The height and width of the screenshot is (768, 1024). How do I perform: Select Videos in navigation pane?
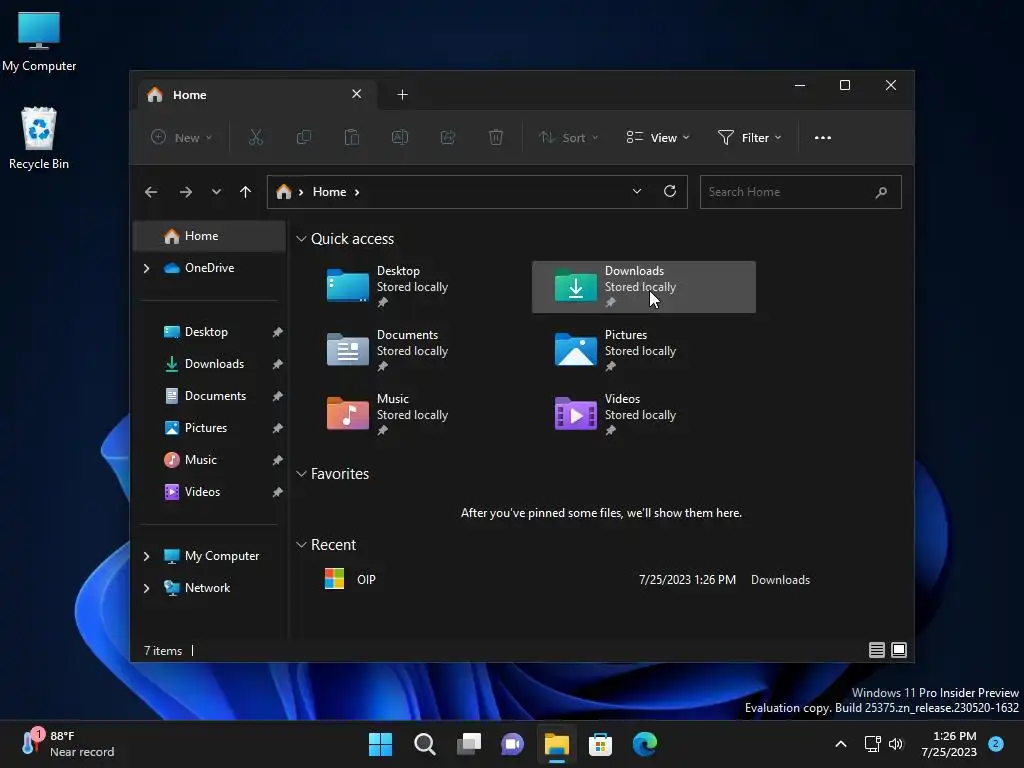(209, 492)
